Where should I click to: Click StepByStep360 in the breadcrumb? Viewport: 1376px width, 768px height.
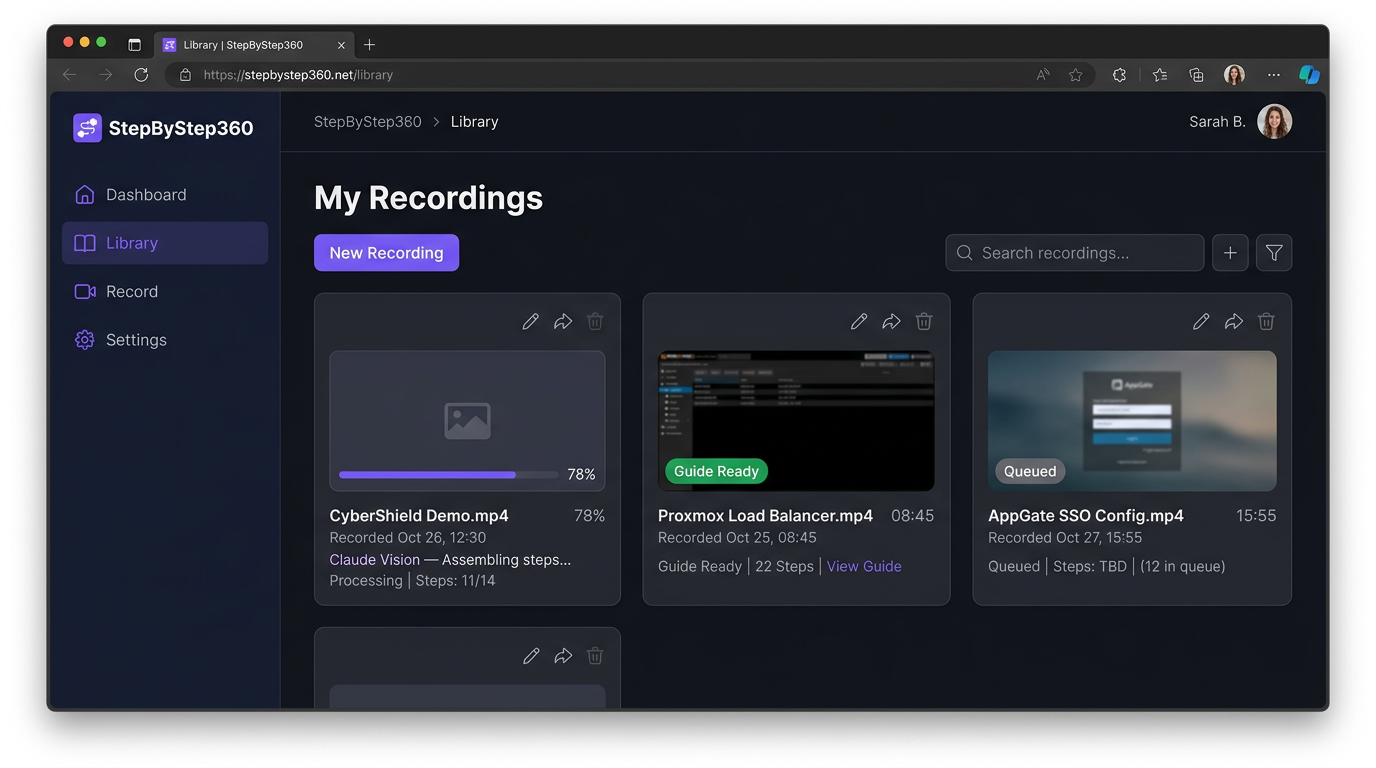(x=367, y=121)
